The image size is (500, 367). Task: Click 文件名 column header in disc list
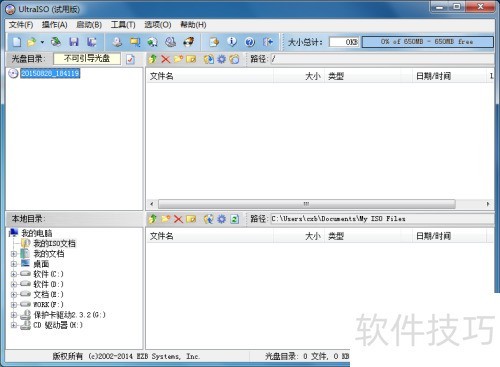coord(210,76)
